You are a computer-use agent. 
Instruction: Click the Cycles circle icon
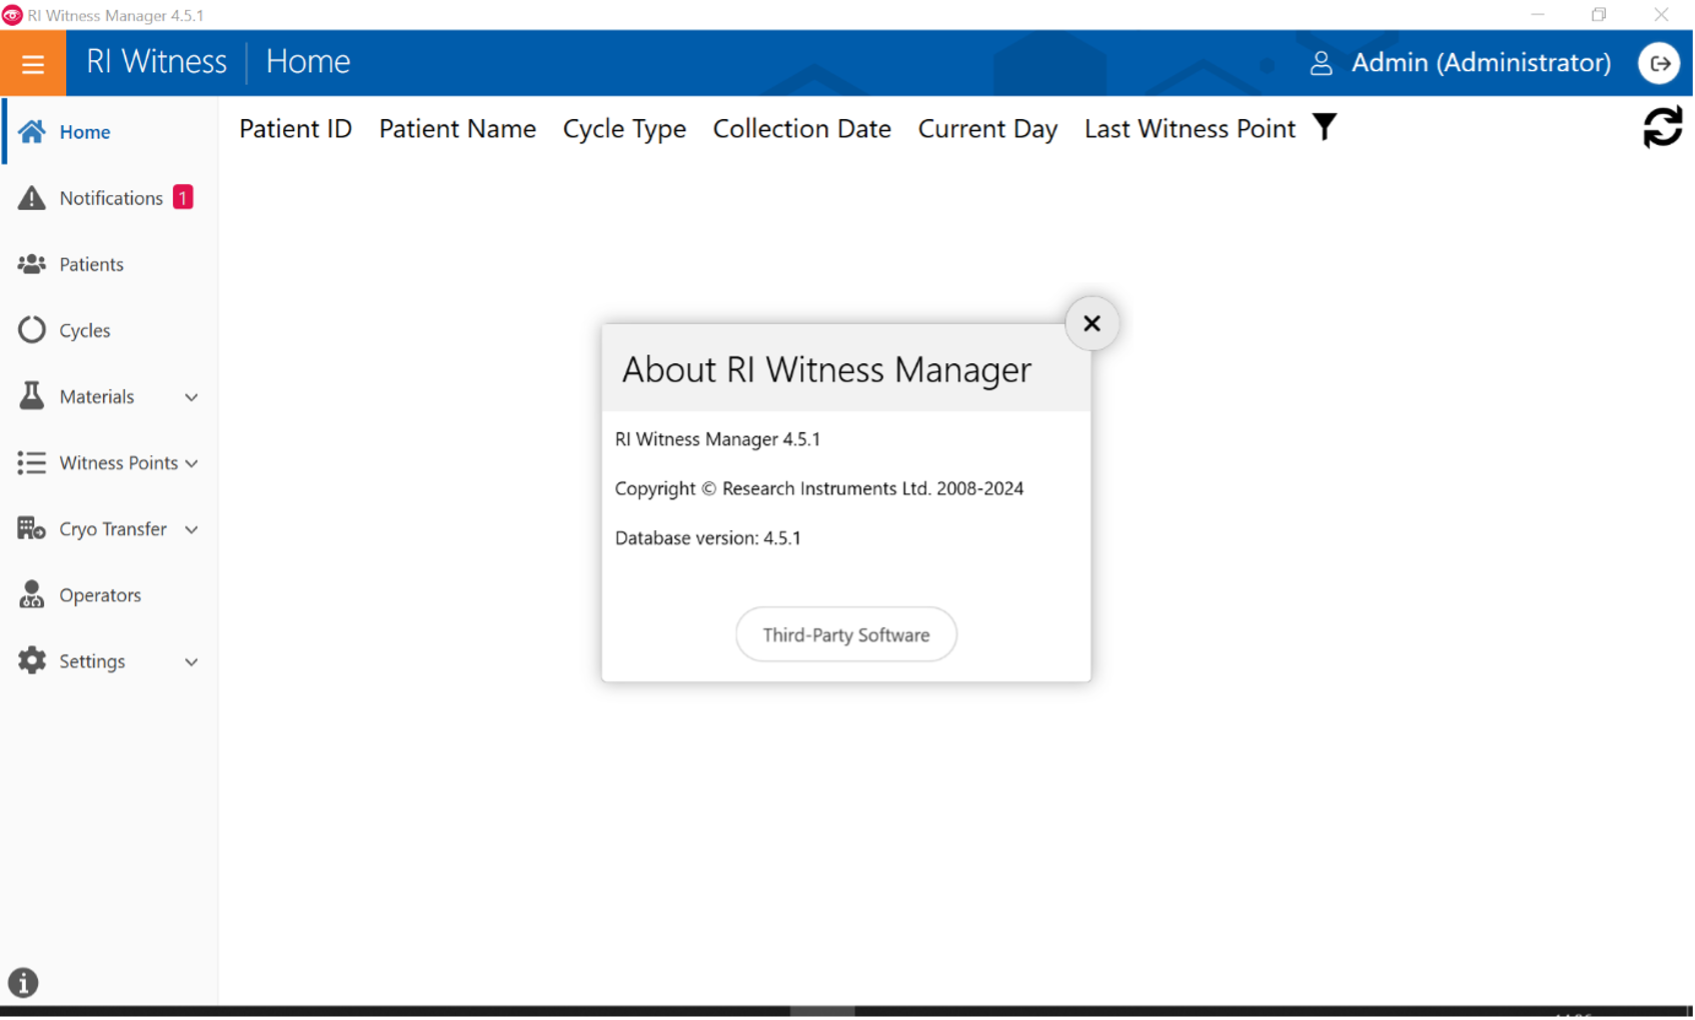click(32, 330)
